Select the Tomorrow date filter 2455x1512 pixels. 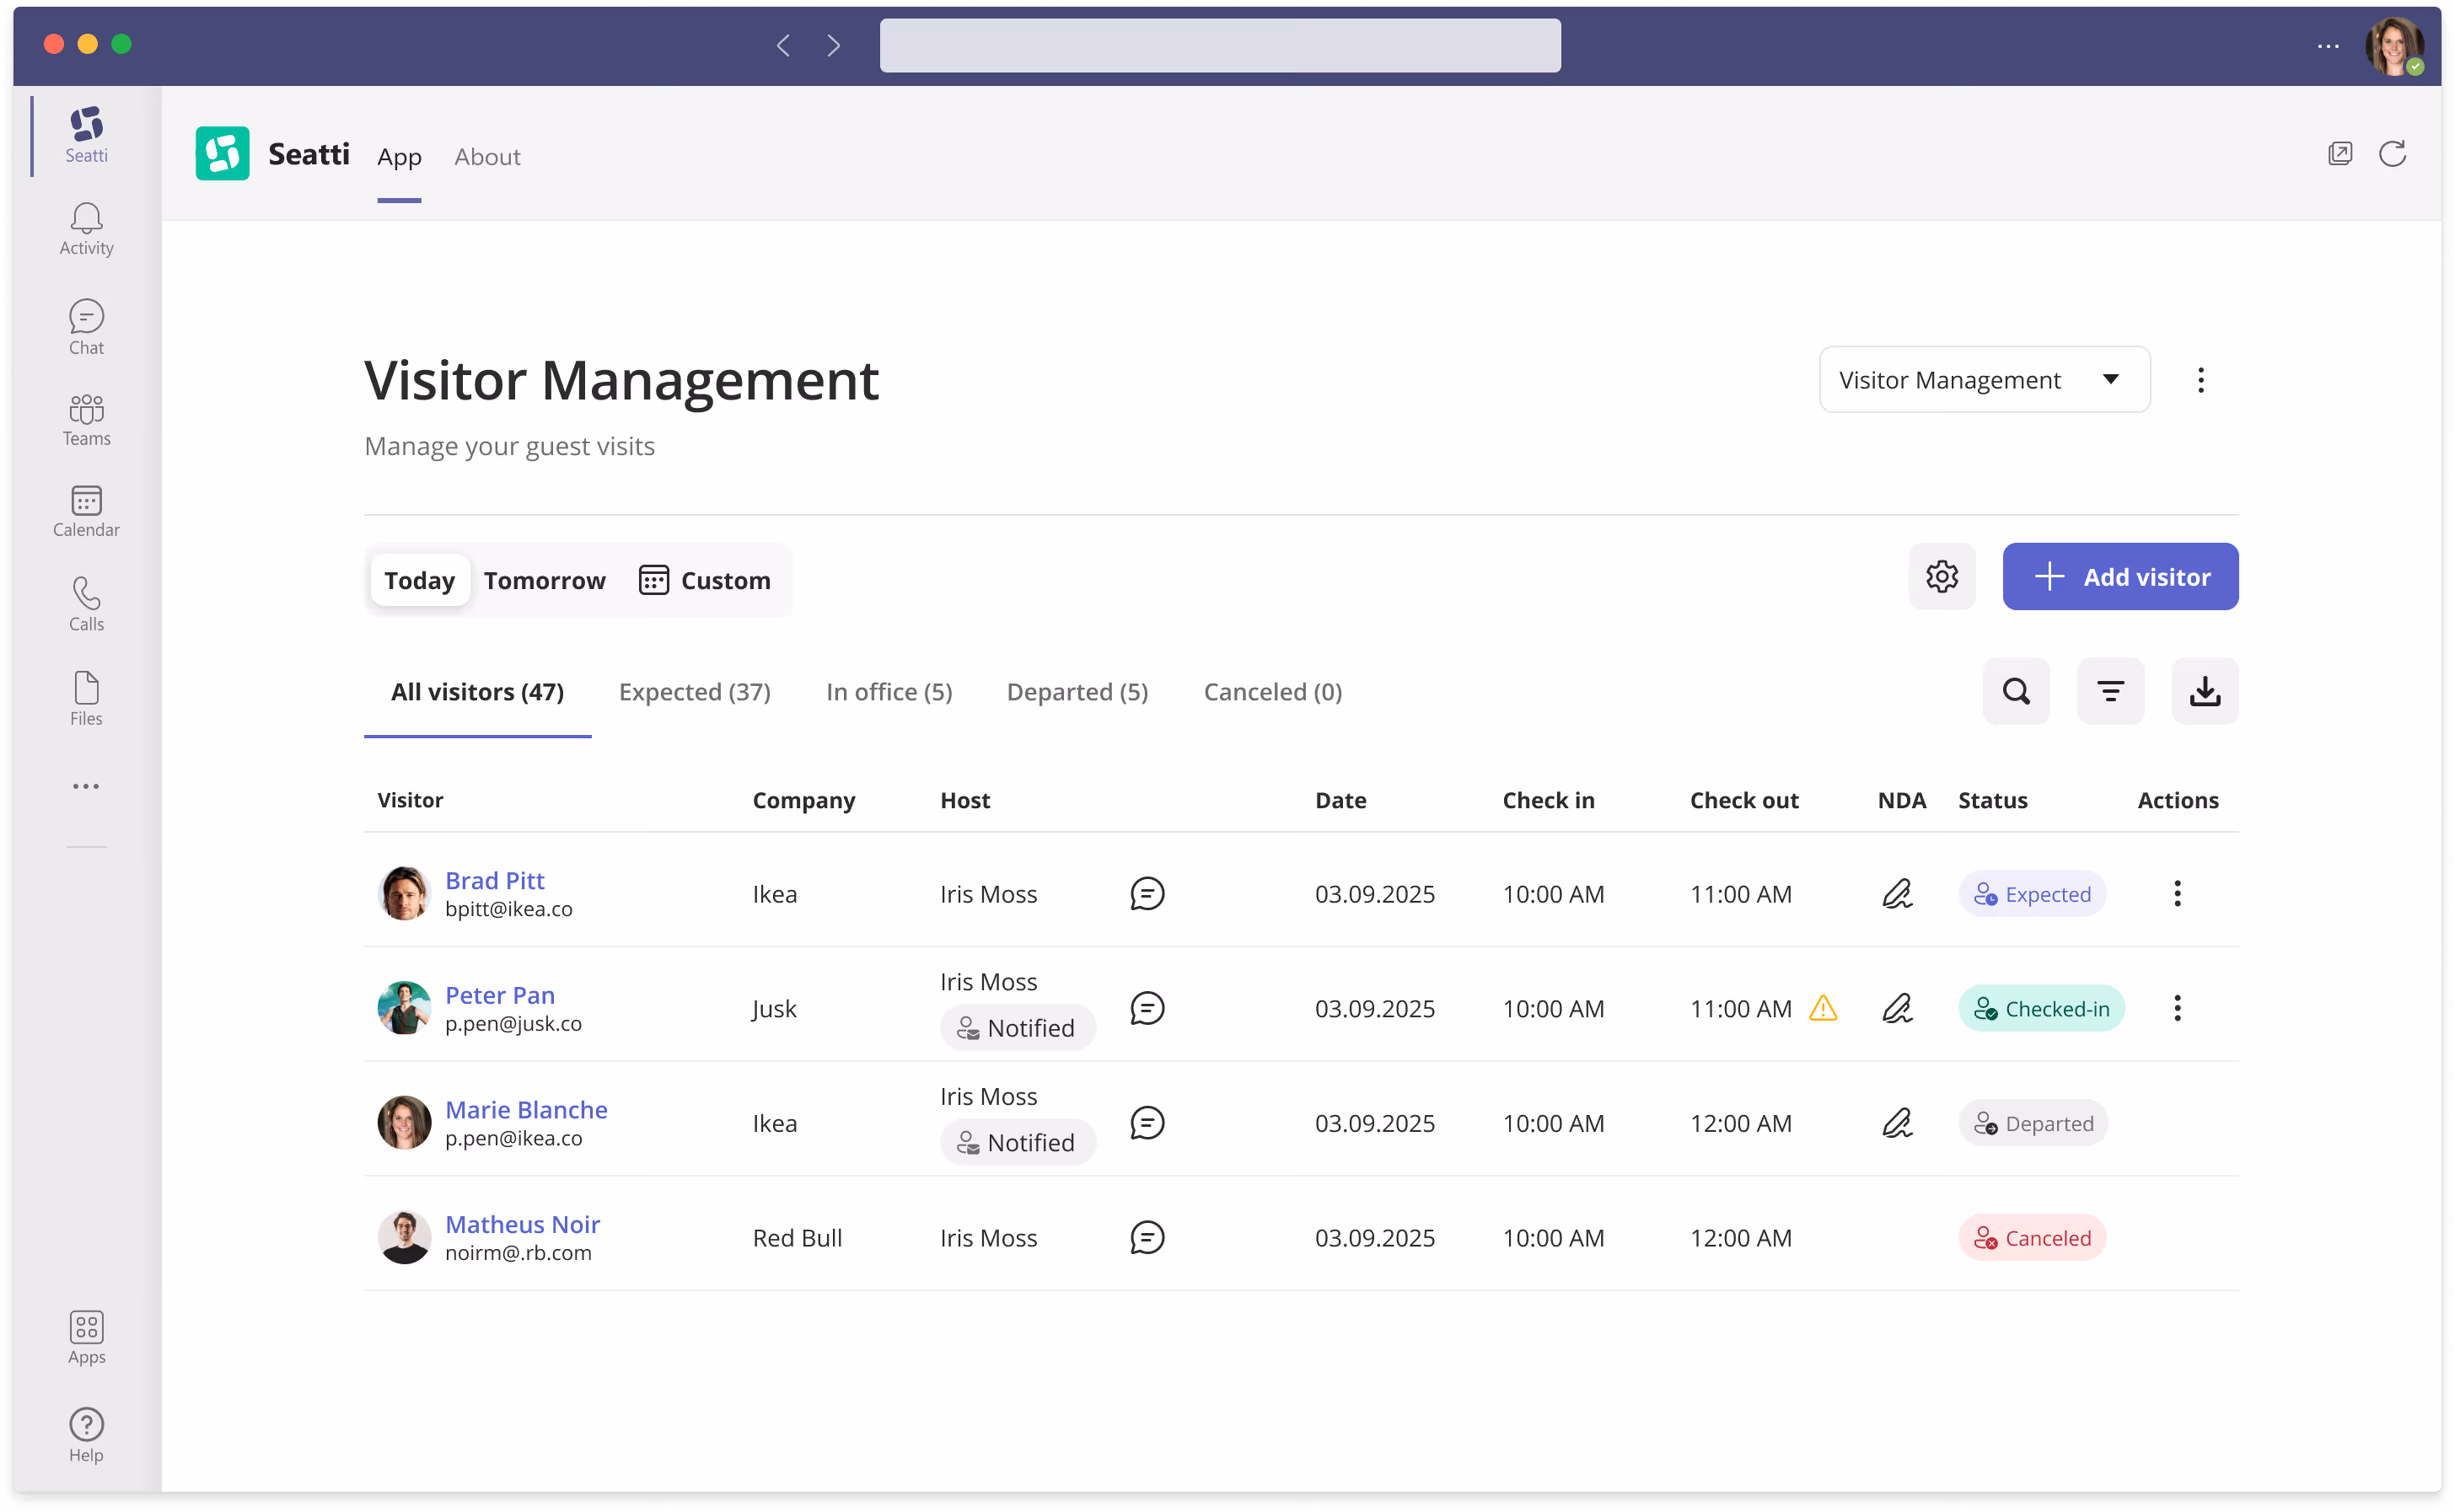pyautogui.click(x=545, y=580)
